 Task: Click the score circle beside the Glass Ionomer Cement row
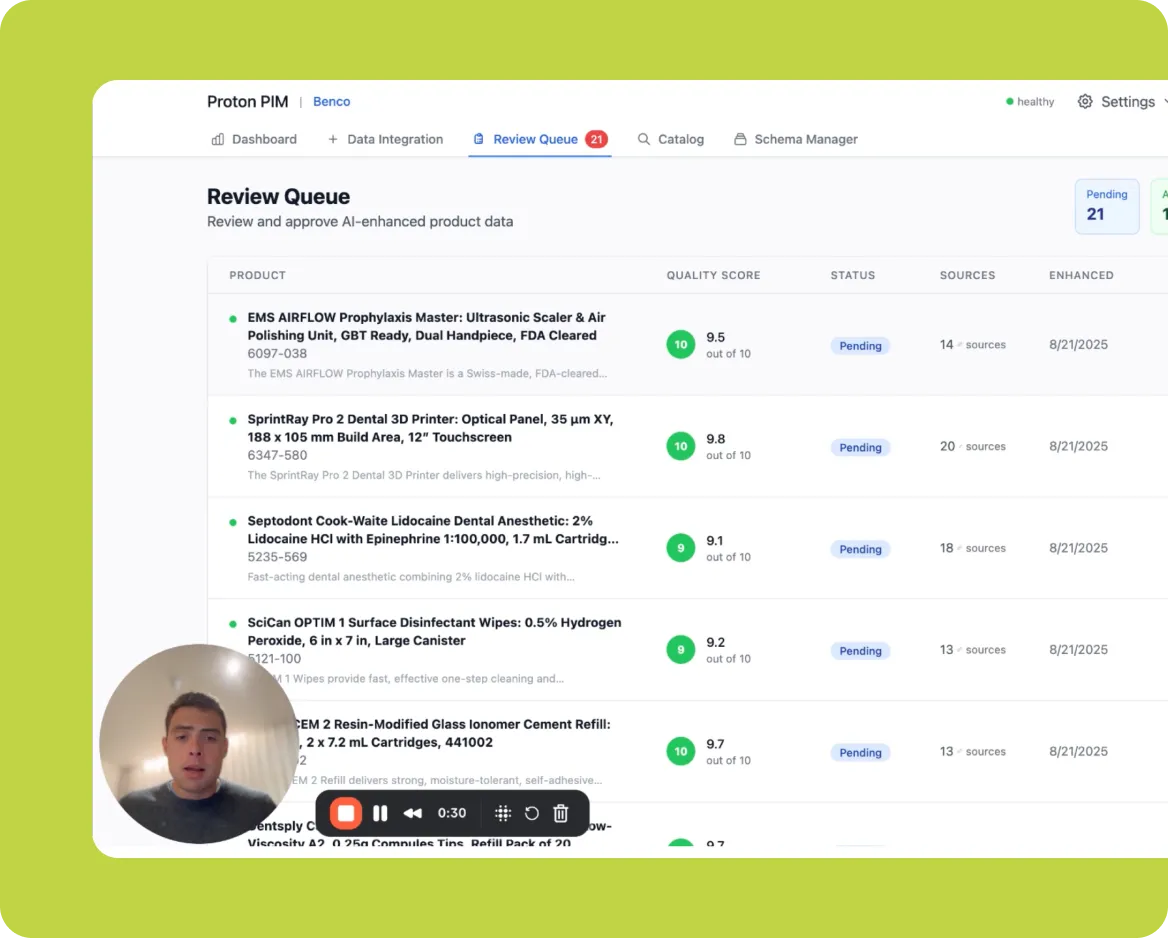pyautogui.click(x=680, y=751)
